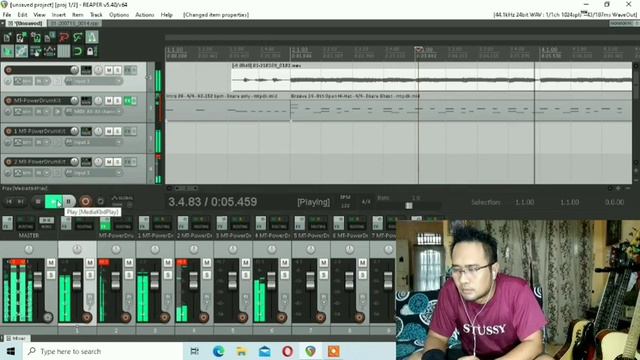Open input dropdown on 2 MT-PowerDrumKit track
Image resolution: width=640 pixels, height=360 pixels.
tap(93, 173)
